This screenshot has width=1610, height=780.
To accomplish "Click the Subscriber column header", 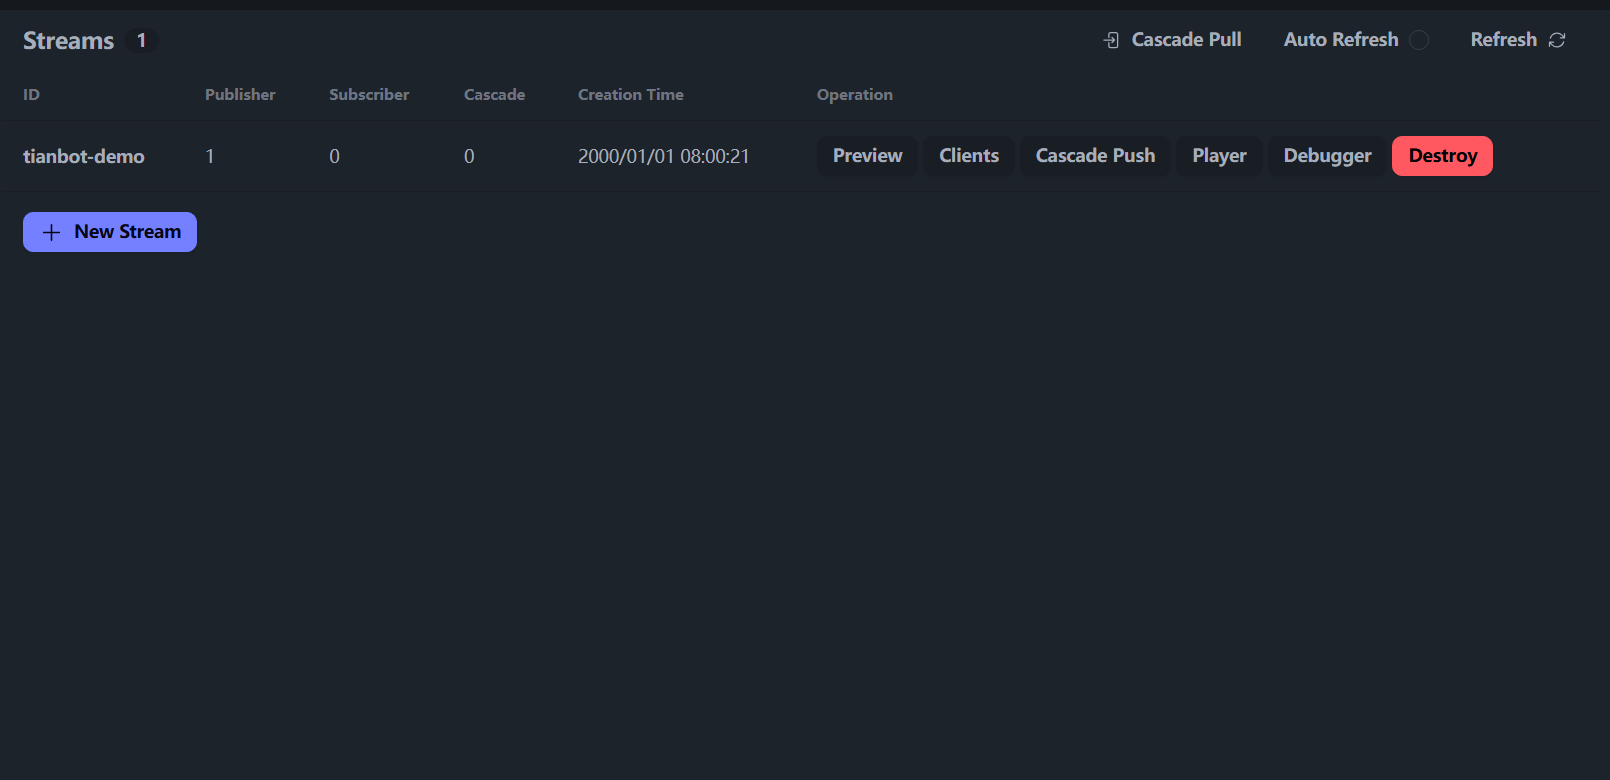I will [x=369, y=95].
